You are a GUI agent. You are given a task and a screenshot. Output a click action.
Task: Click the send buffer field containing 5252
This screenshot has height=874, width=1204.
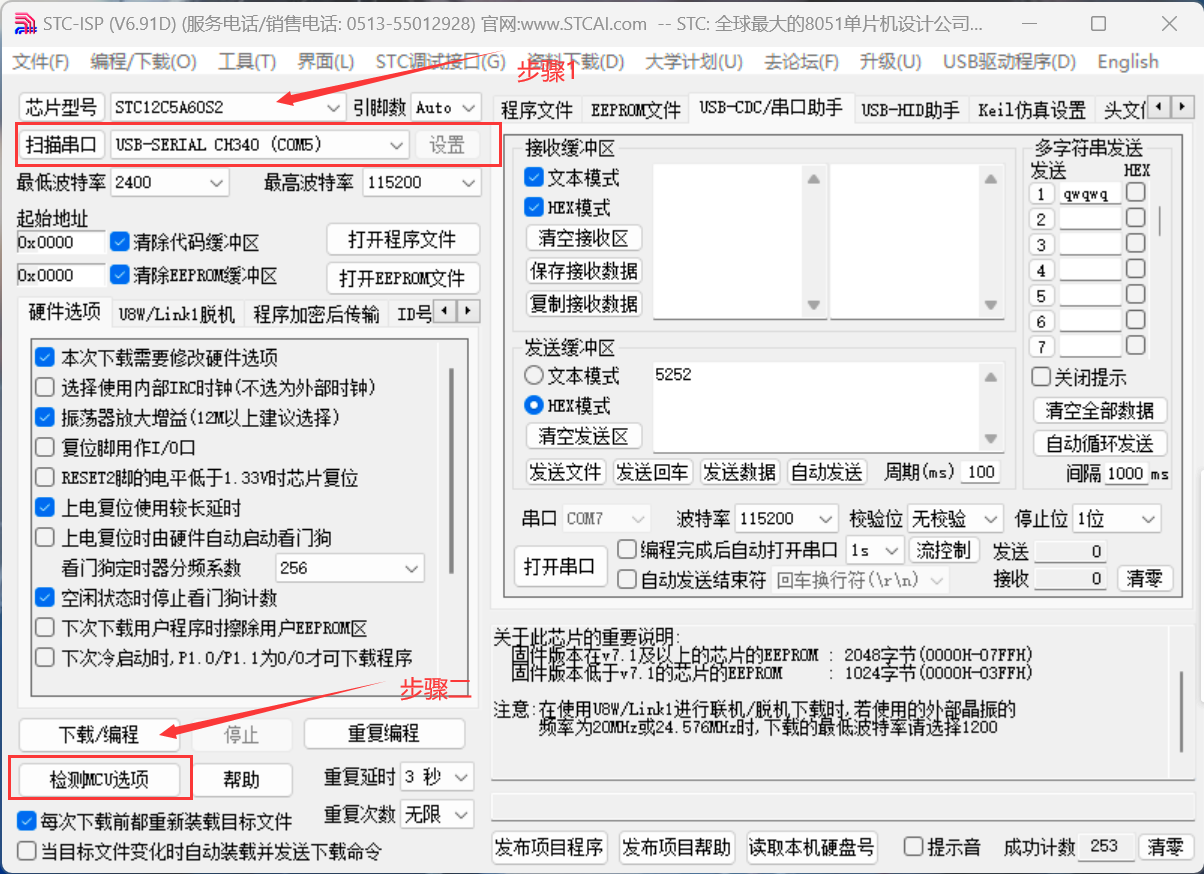coord(816,406)
